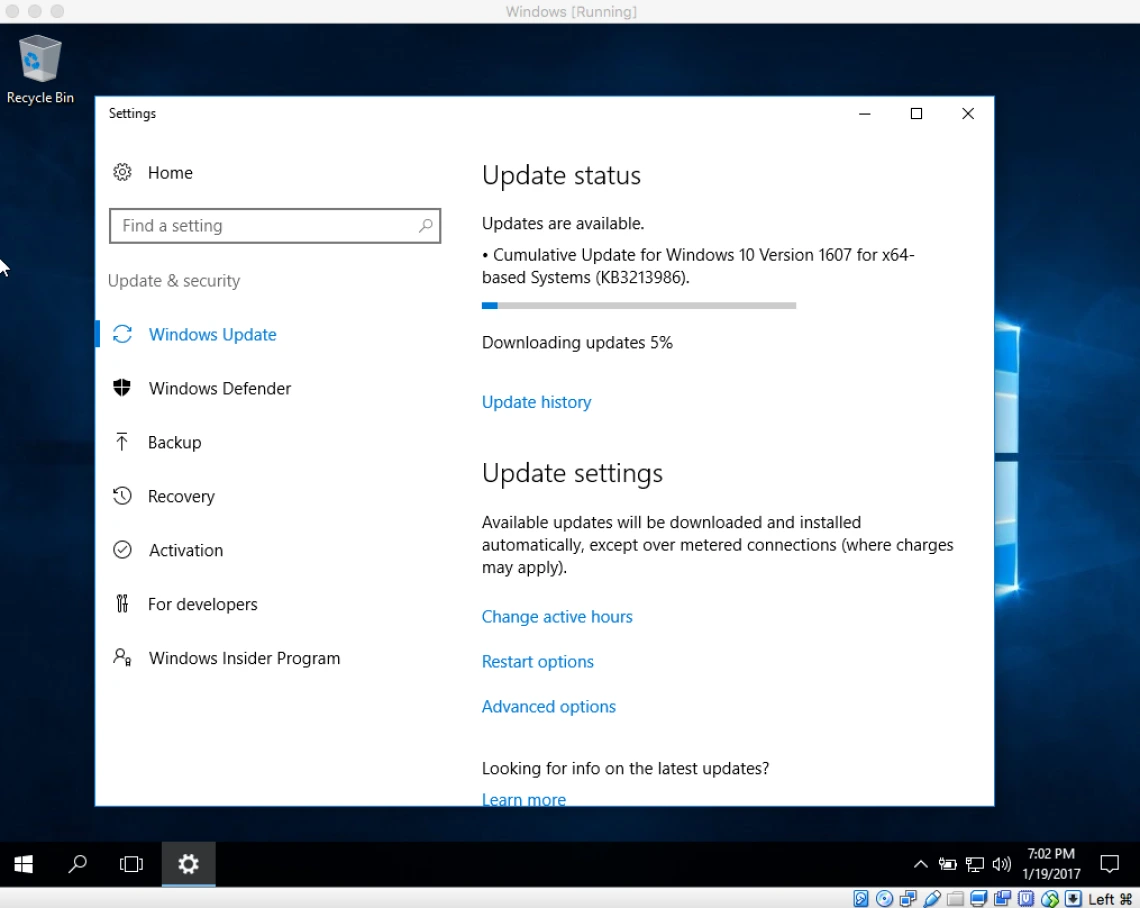The height and width of the screenshot is (908, 1140).
Task: Show hidden system tray icons
Action: pos(920,864)
